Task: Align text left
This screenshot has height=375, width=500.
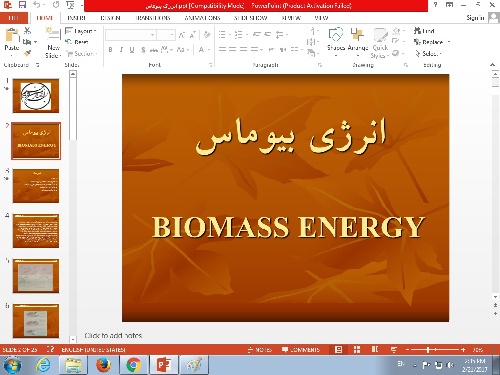Action: pos(222,49)
